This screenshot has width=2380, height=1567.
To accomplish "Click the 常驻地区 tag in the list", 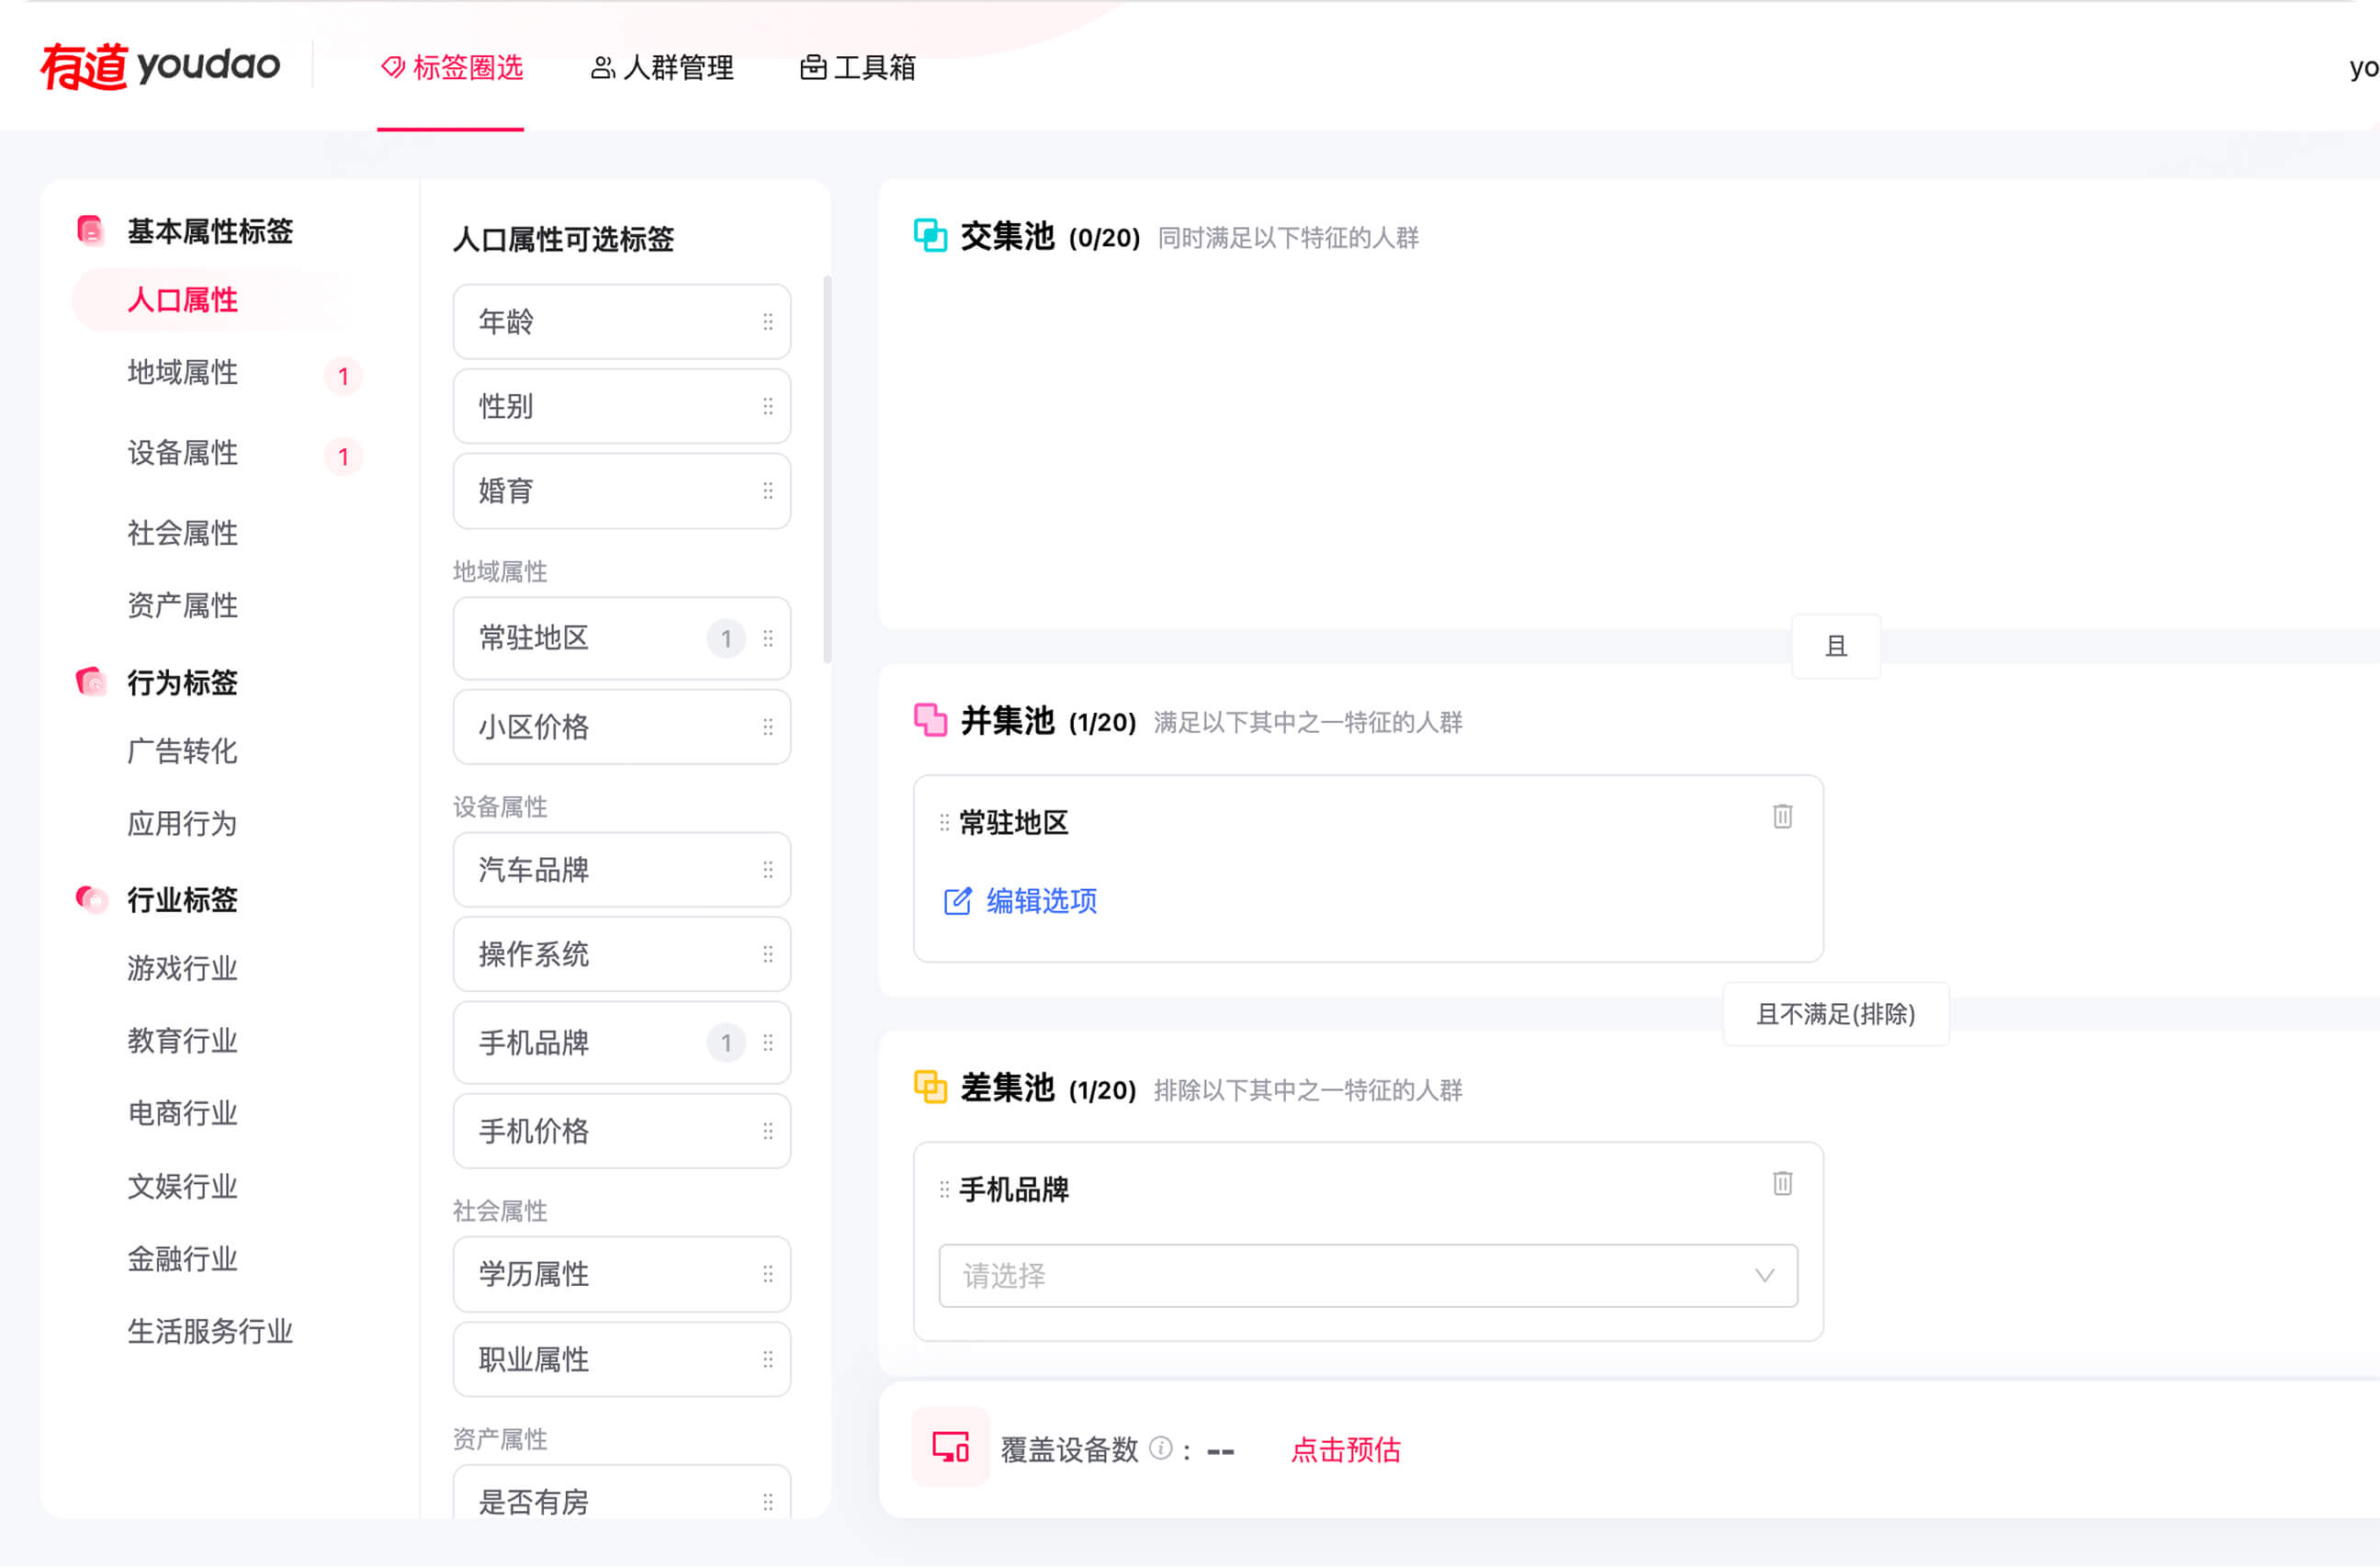I will coord(622,638).
